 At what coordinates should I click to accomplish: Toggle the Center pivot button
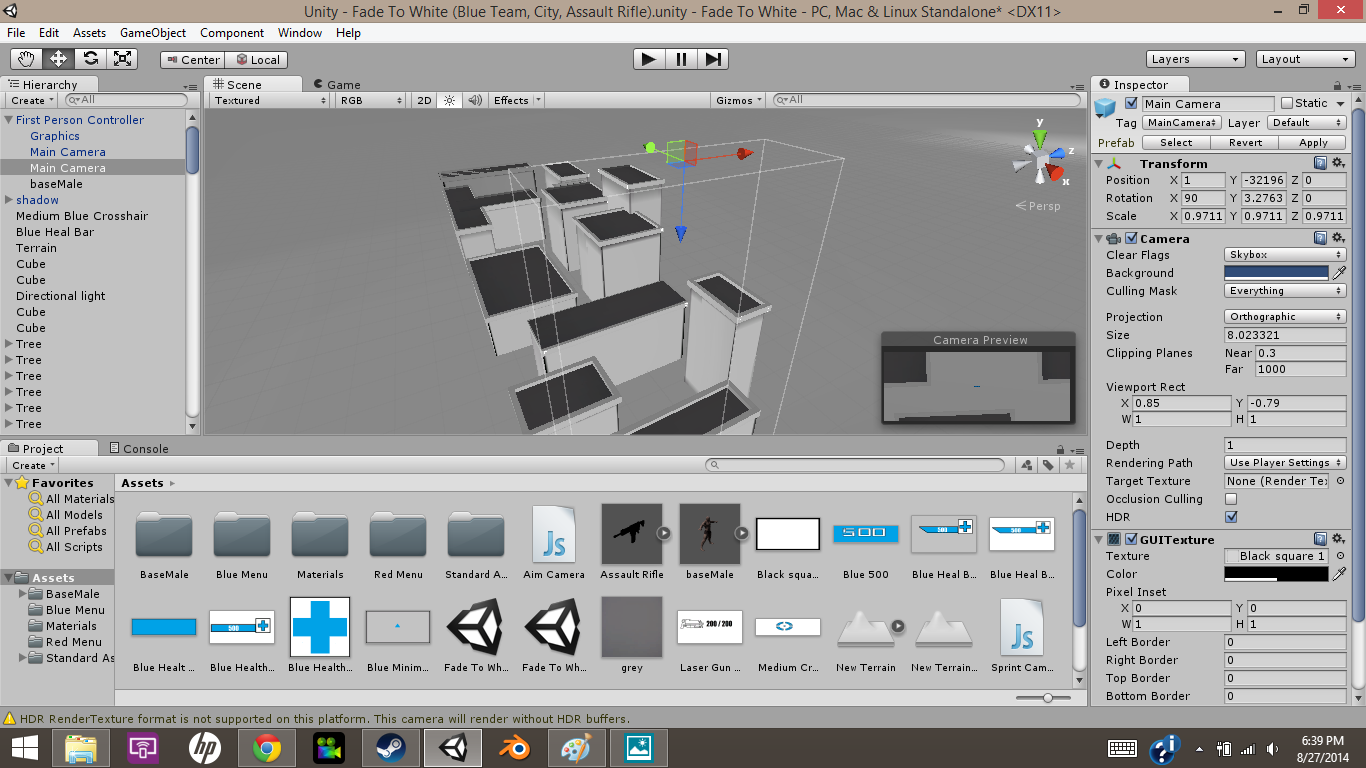pyautogui.click(x=193, y=60)
